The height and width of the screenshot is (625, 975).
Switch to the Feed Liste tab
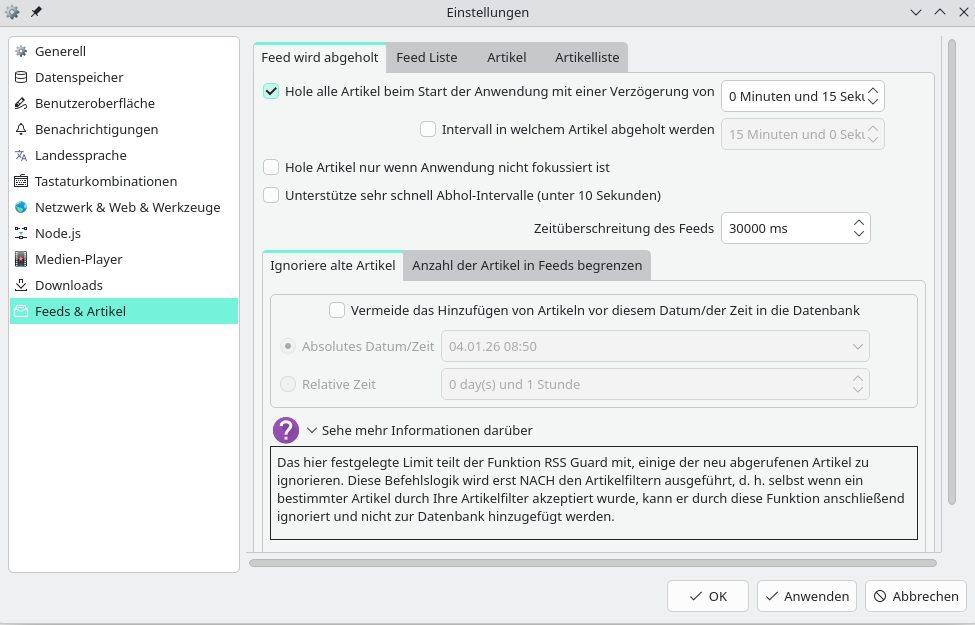[426, 57]
